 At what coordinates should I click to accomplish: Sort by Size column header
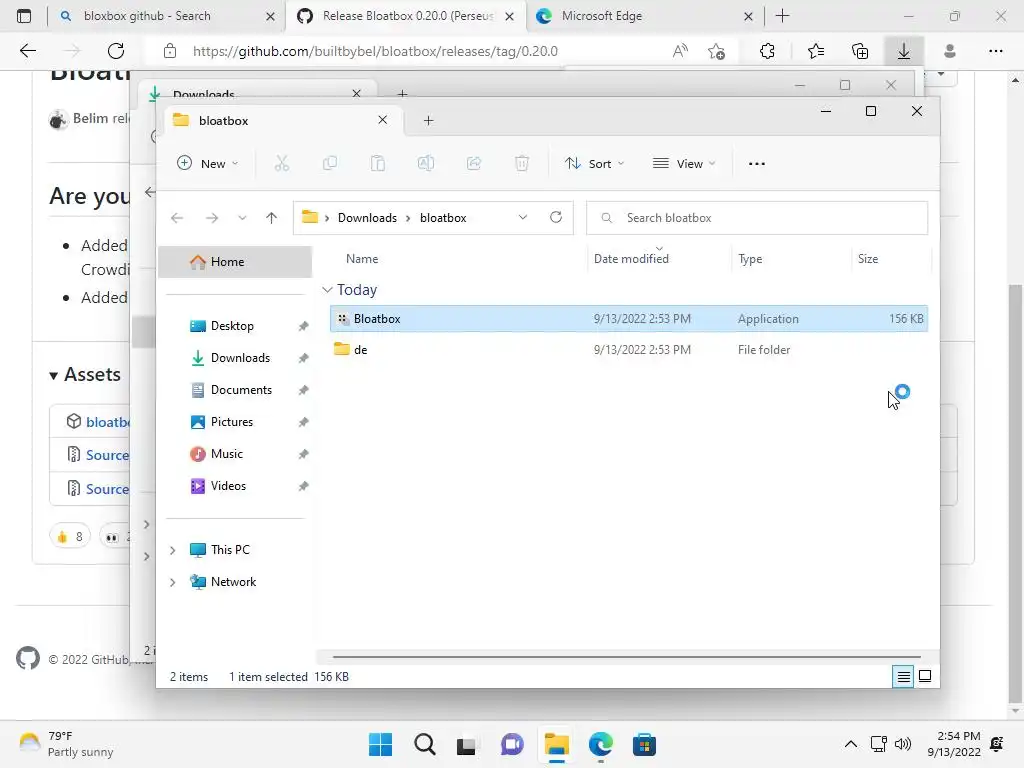[x=867, y=259]
